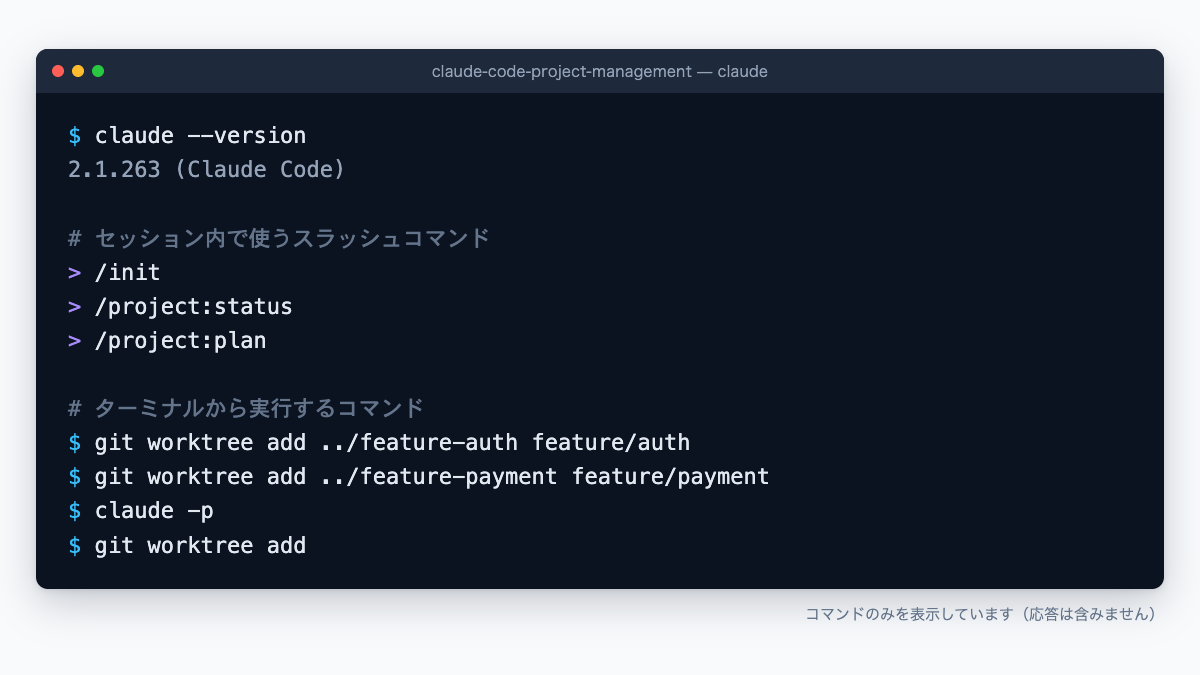The height and width of the screenshot is (675, 1200).
Task: Click the yellow minimize window button
Action: [78, 71]
